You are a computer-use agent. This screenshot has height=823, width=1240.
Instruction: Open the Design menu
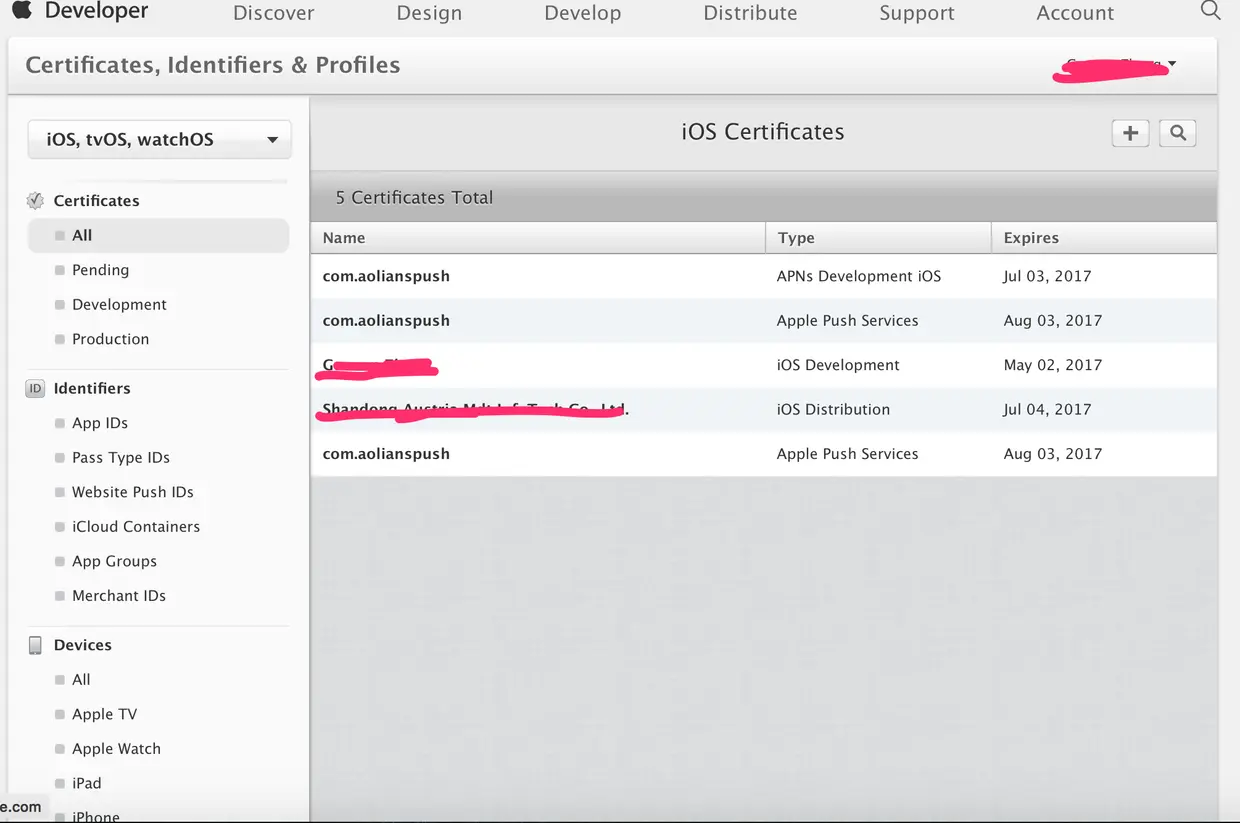click(x=429, y=13)
